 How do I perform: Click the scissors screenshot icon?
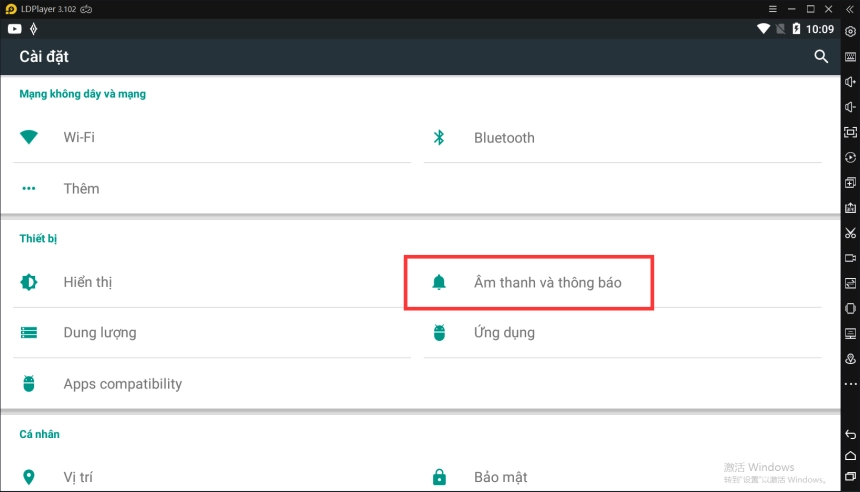(x=851, y=233)
